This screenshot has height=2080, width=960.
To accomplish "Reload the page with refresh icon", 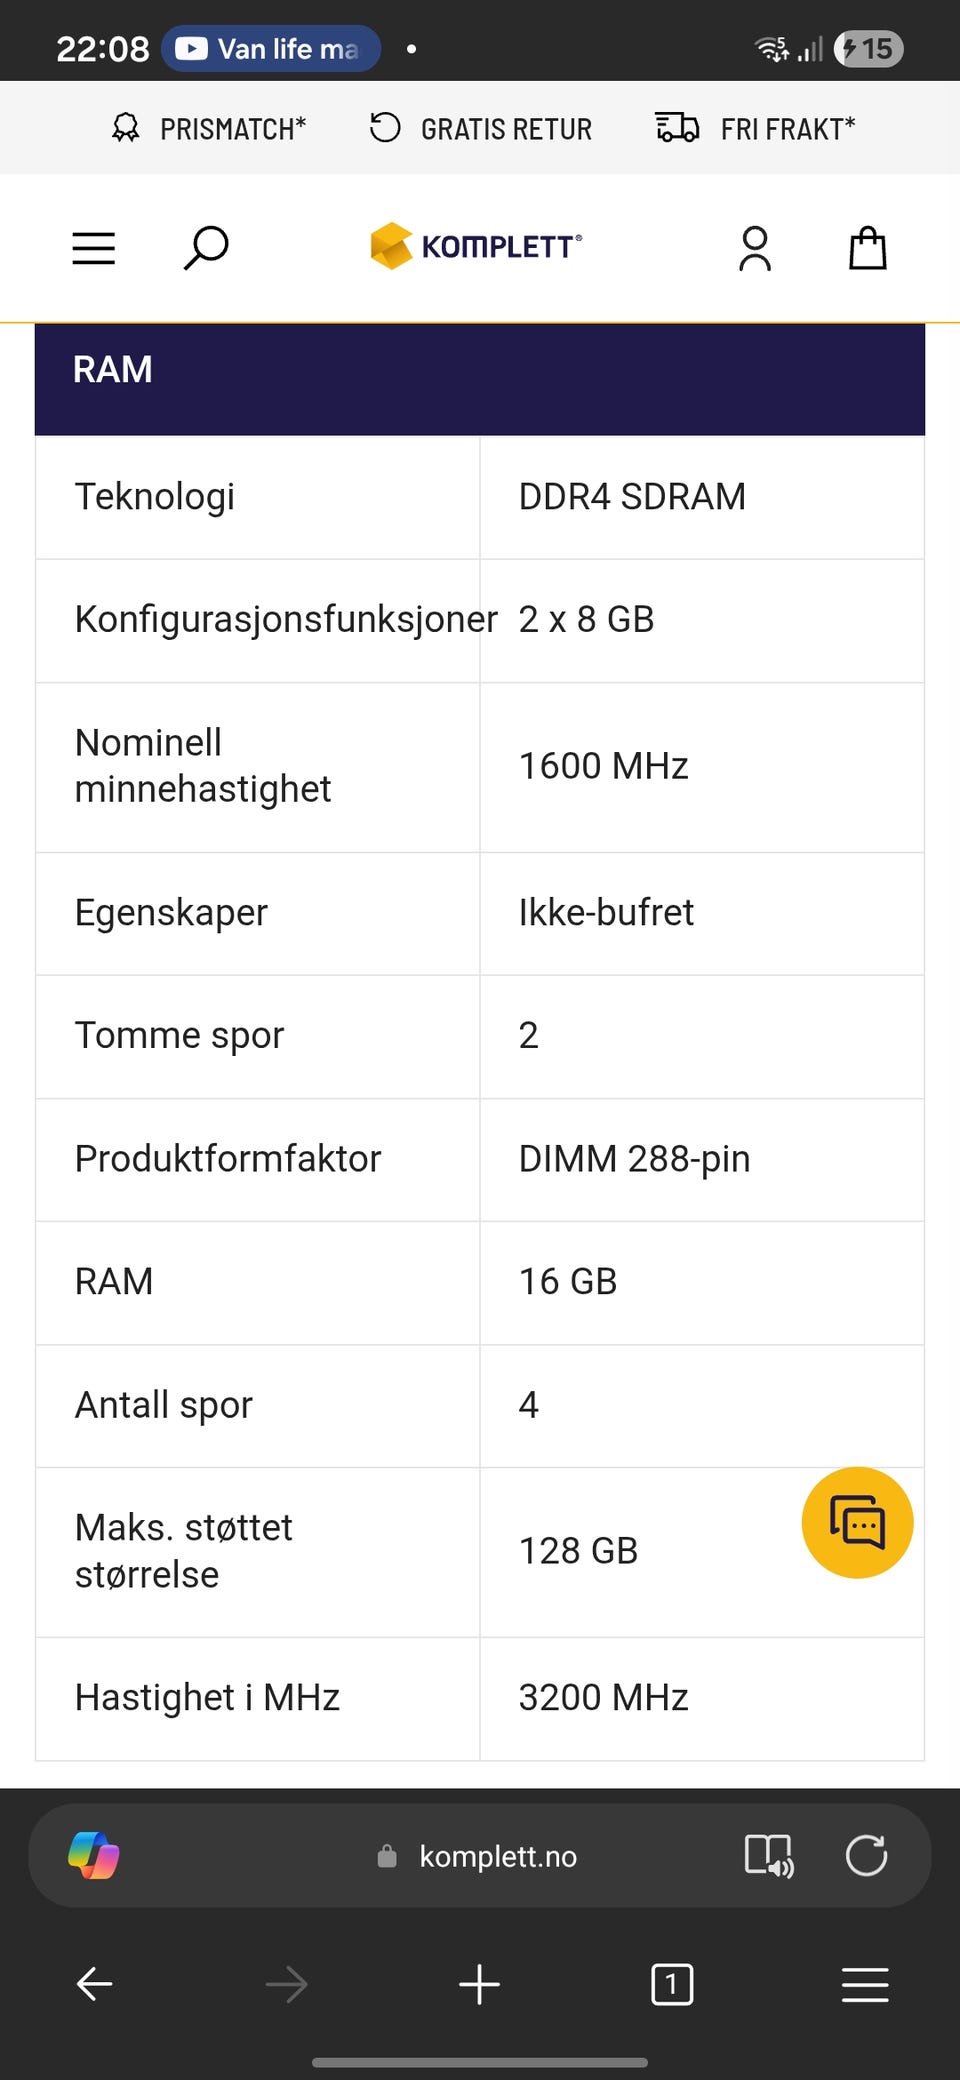I will coord(866,1856).
